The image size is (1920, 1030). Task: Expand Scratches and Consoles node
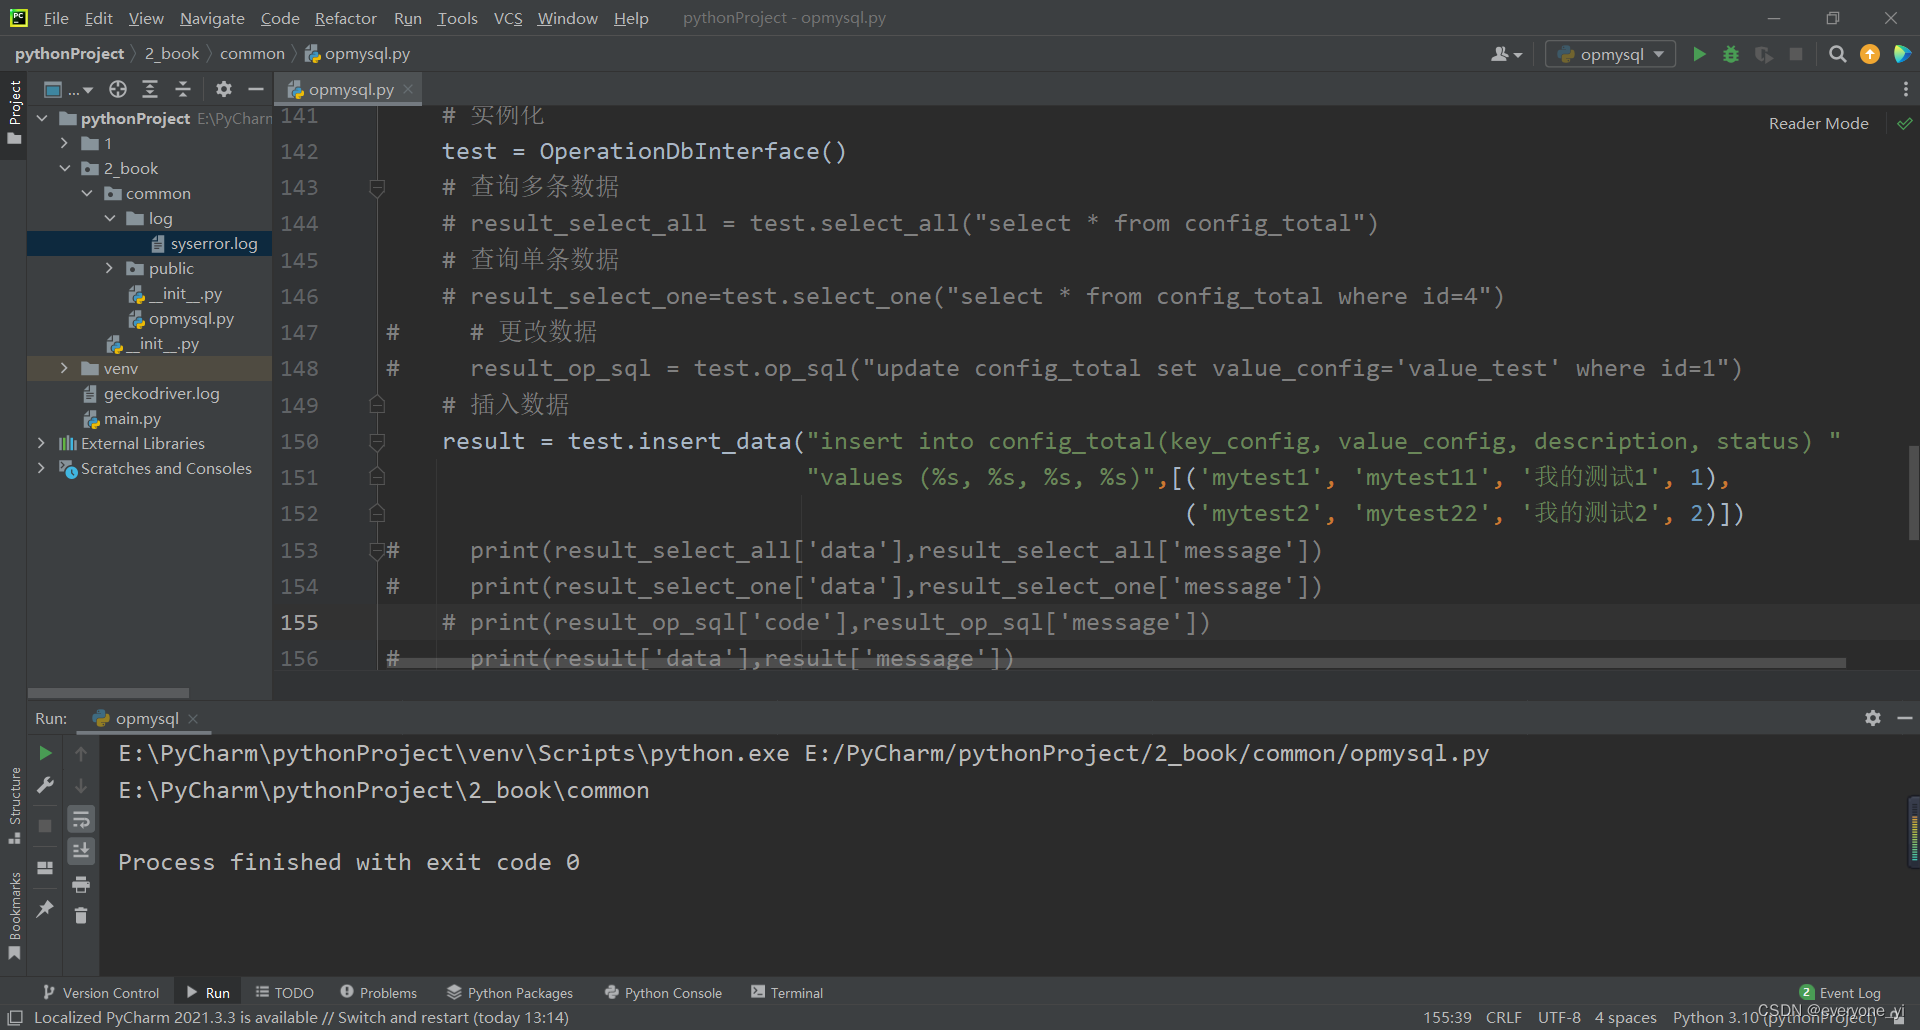pyautogui.click(x=41, y=468)
